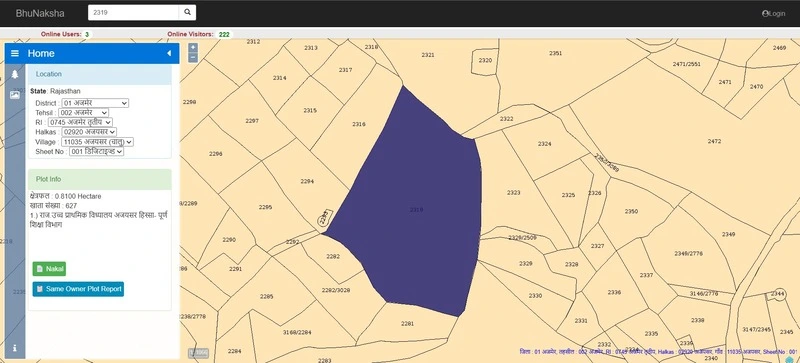Select plot 2351 on the map
This screenshot has height=363, width=800.
coord(556,53)
